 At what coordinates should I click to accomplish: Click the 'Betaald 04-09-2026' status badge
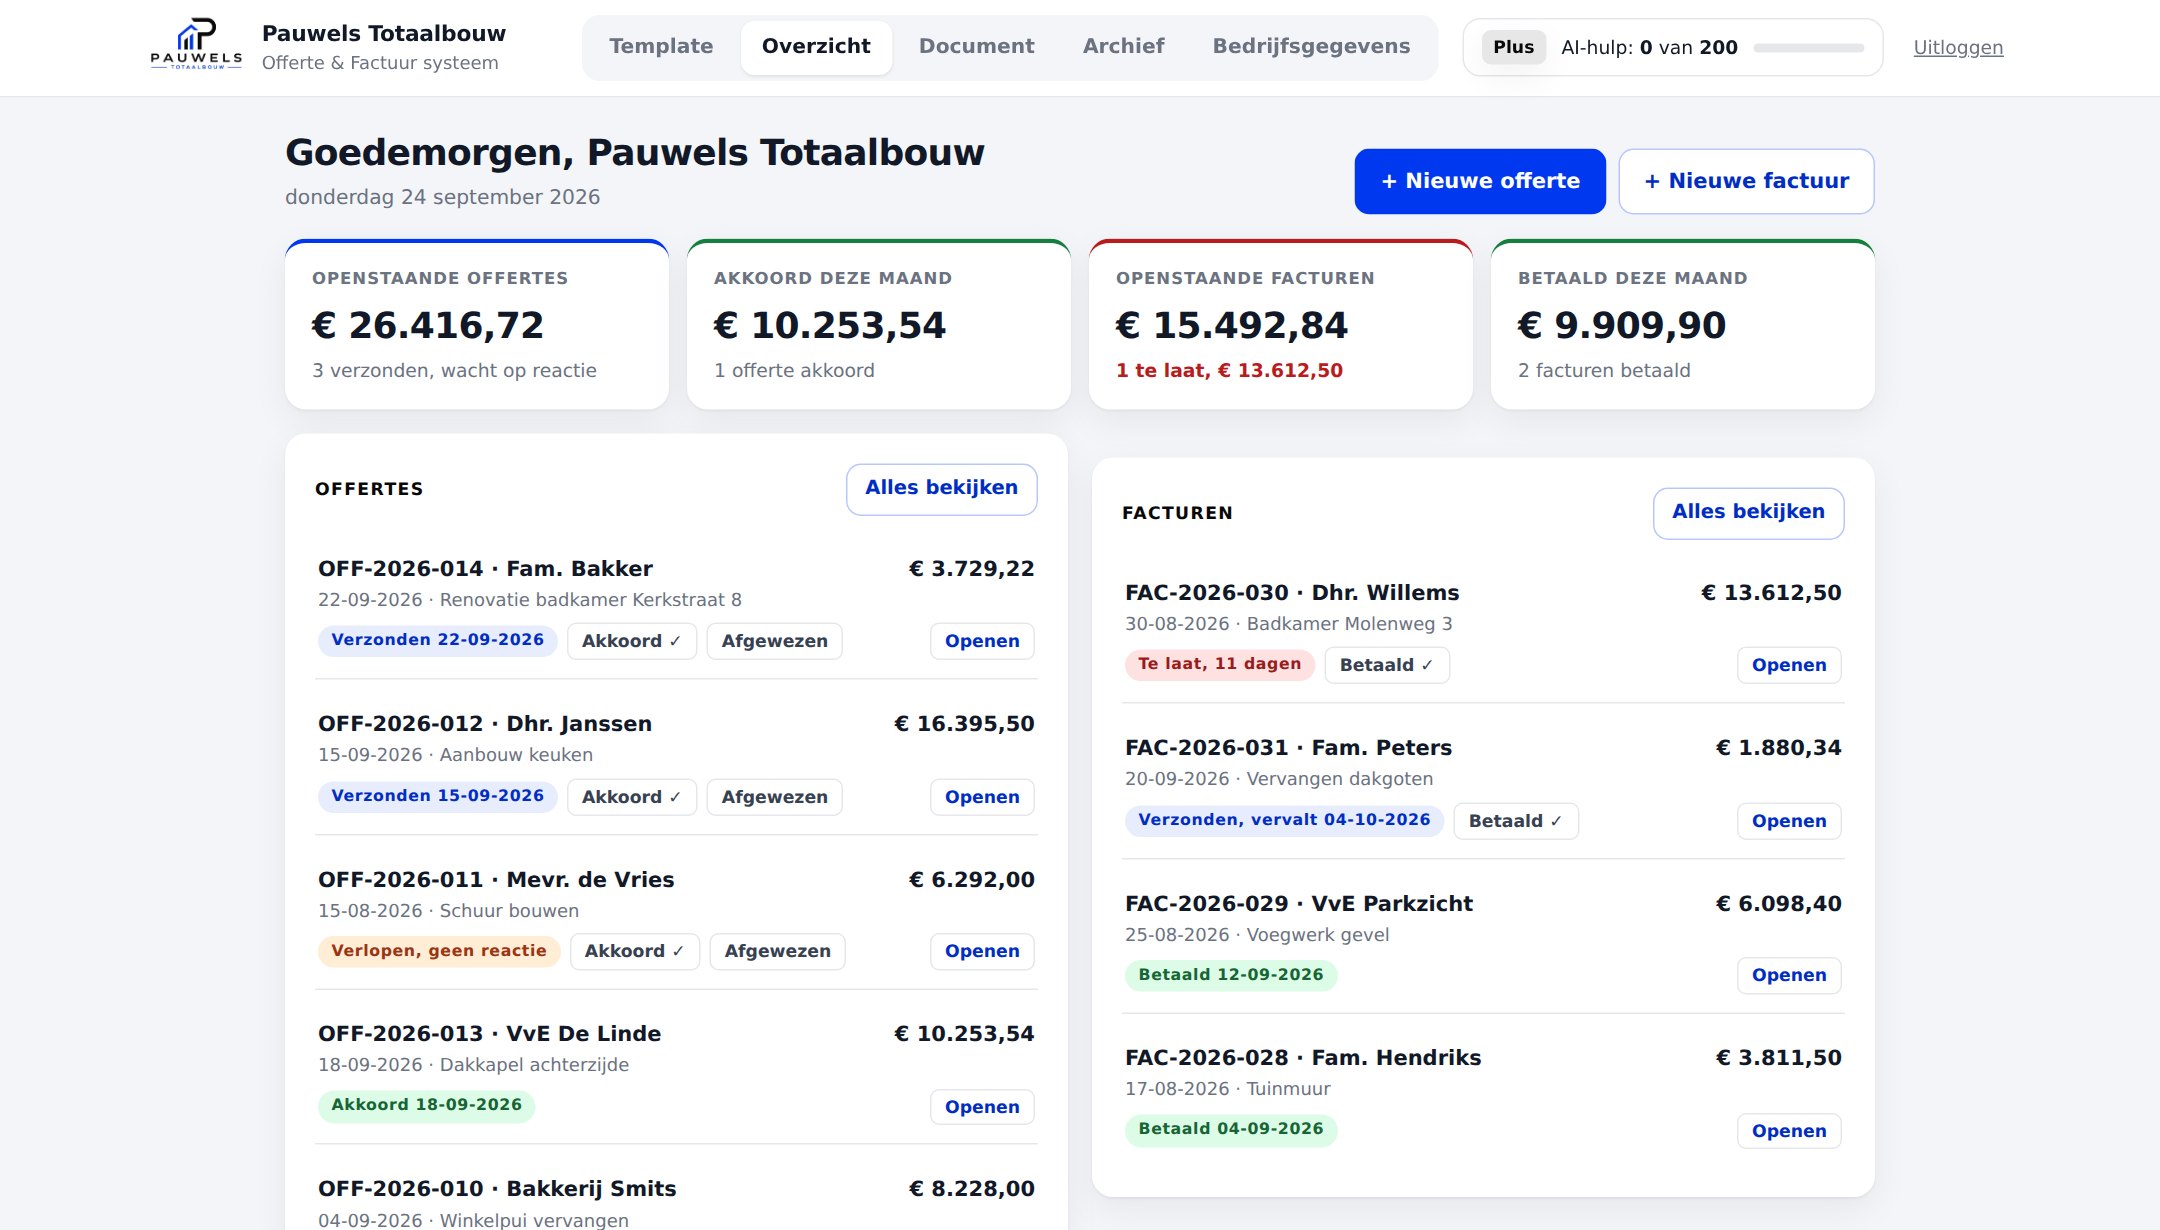[x=1231, y=1129]
